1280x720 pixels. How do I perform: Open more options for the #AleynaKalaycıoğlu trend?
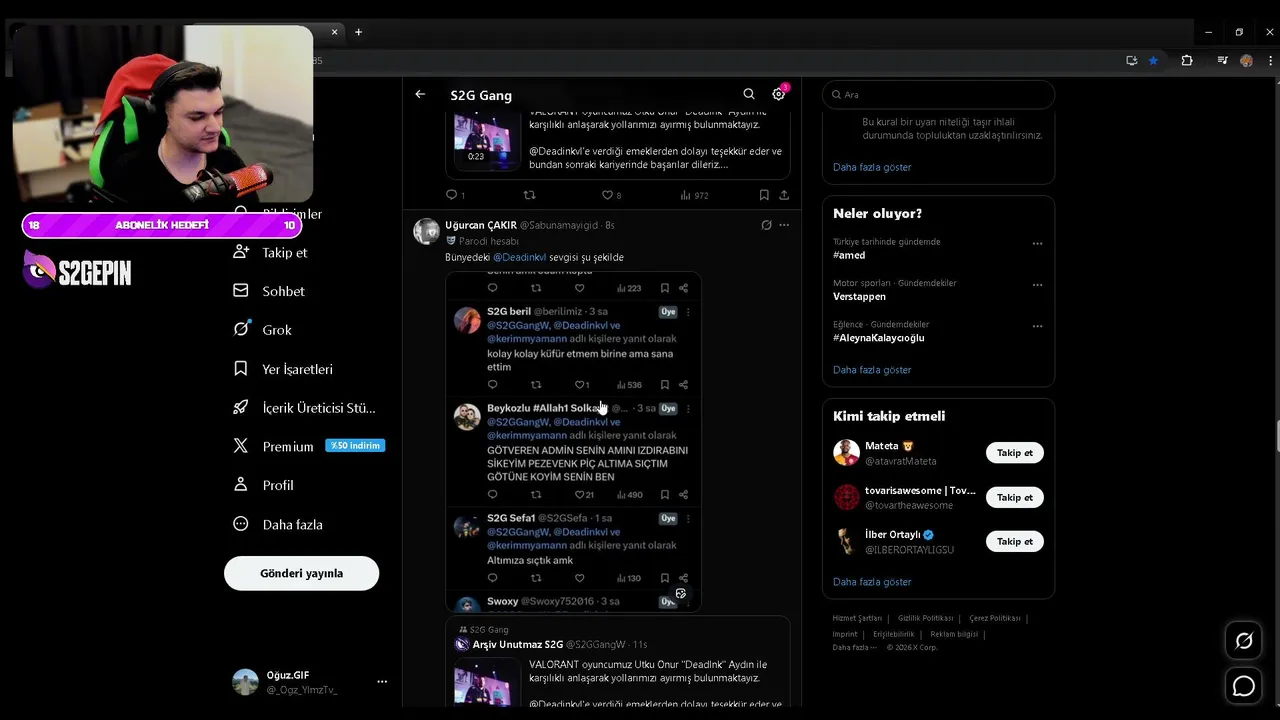[x=1037, y=326]
